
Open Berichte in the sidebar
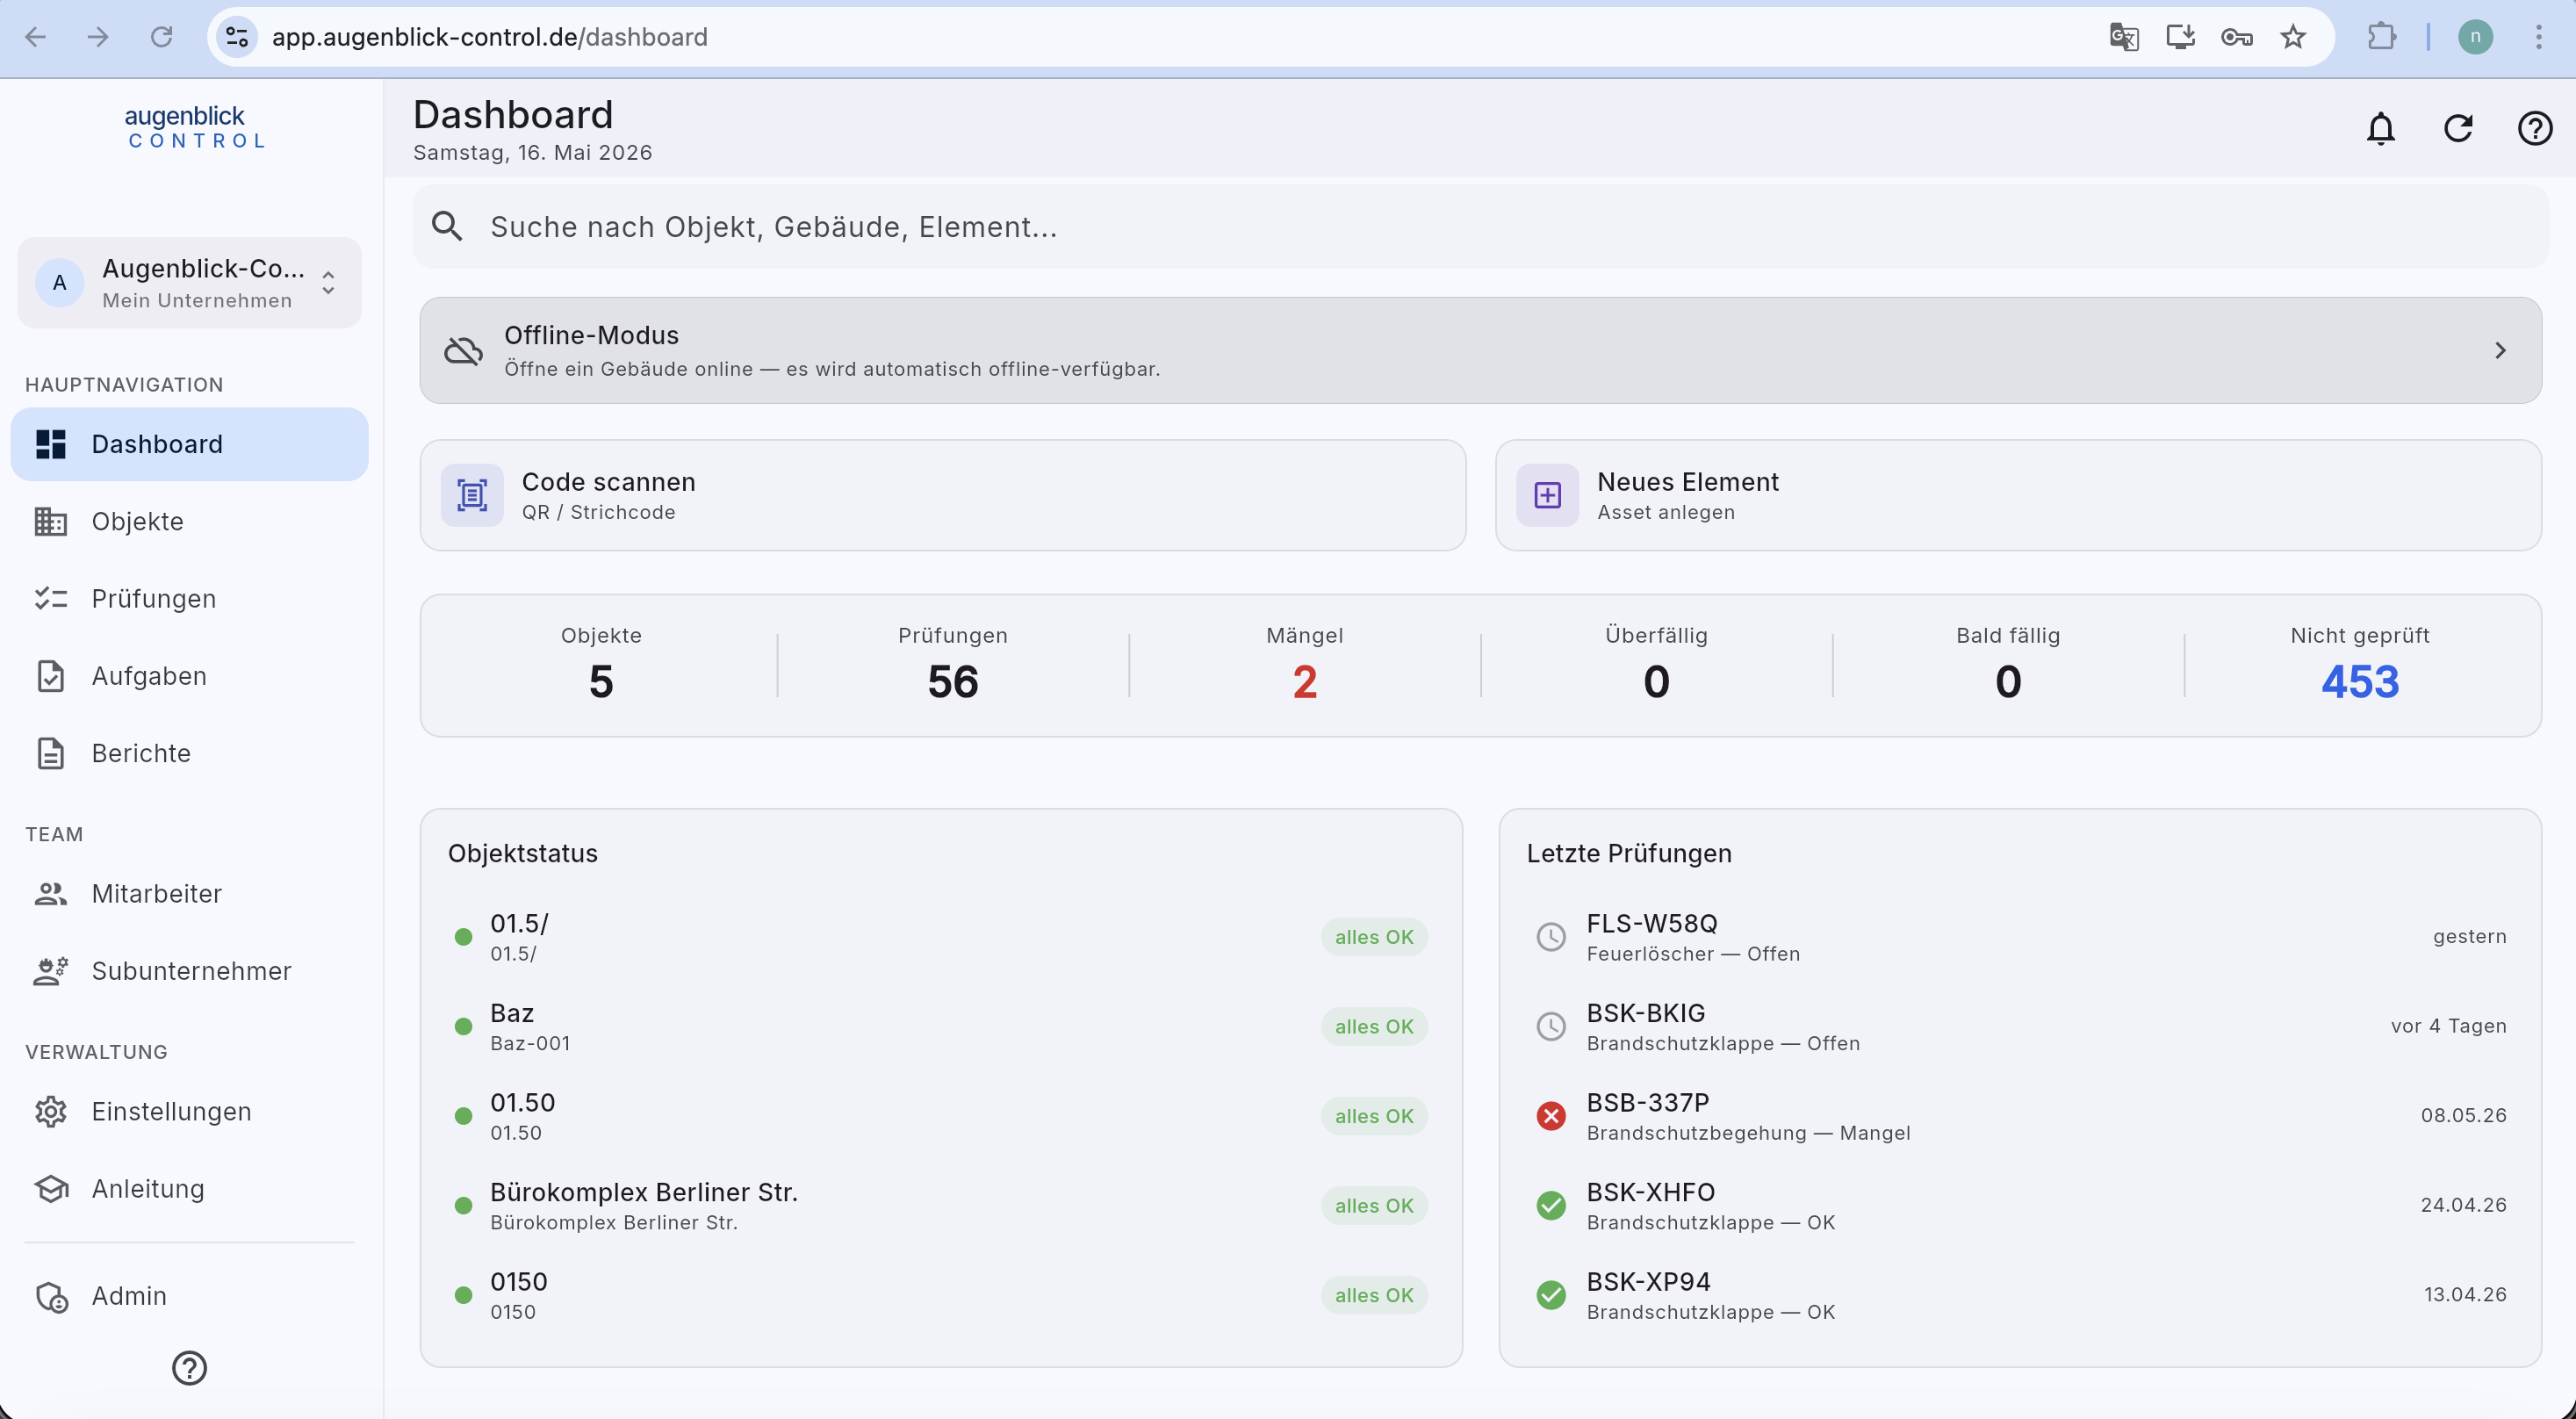click(189, 753)
